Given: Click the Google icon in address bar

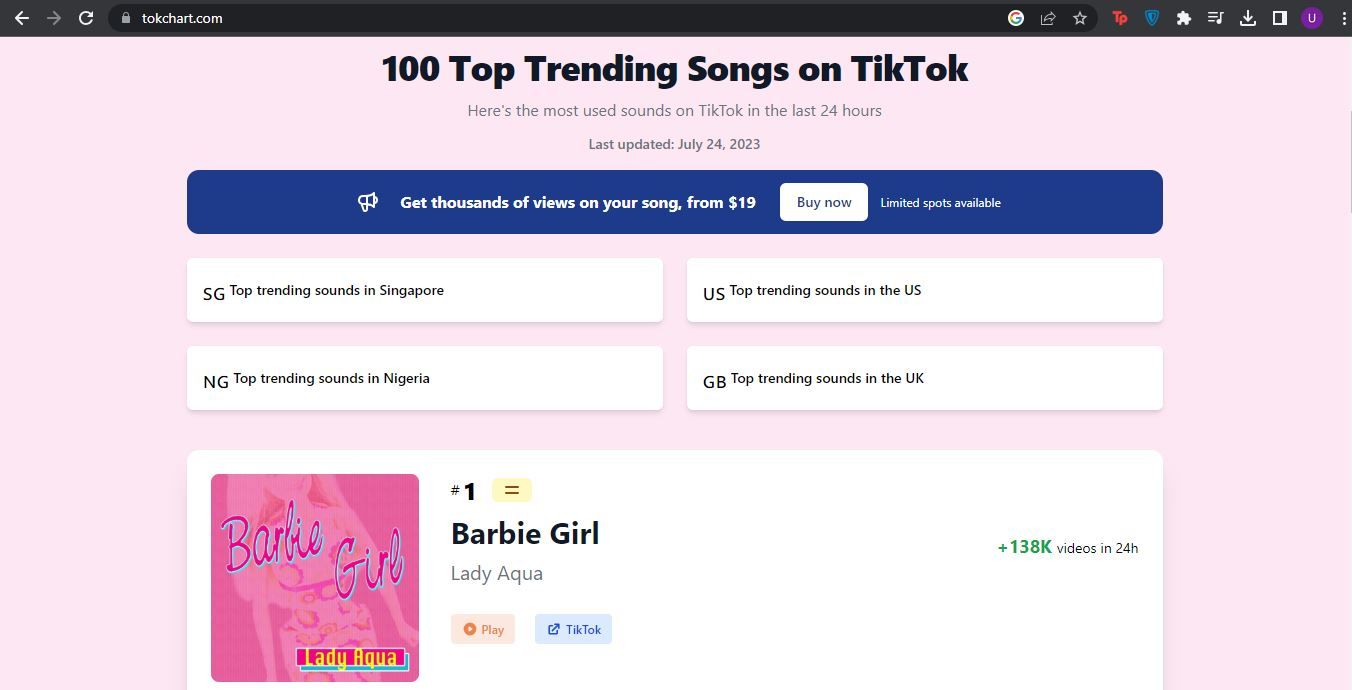Looking at the screenshot, I should point(1016,18).
